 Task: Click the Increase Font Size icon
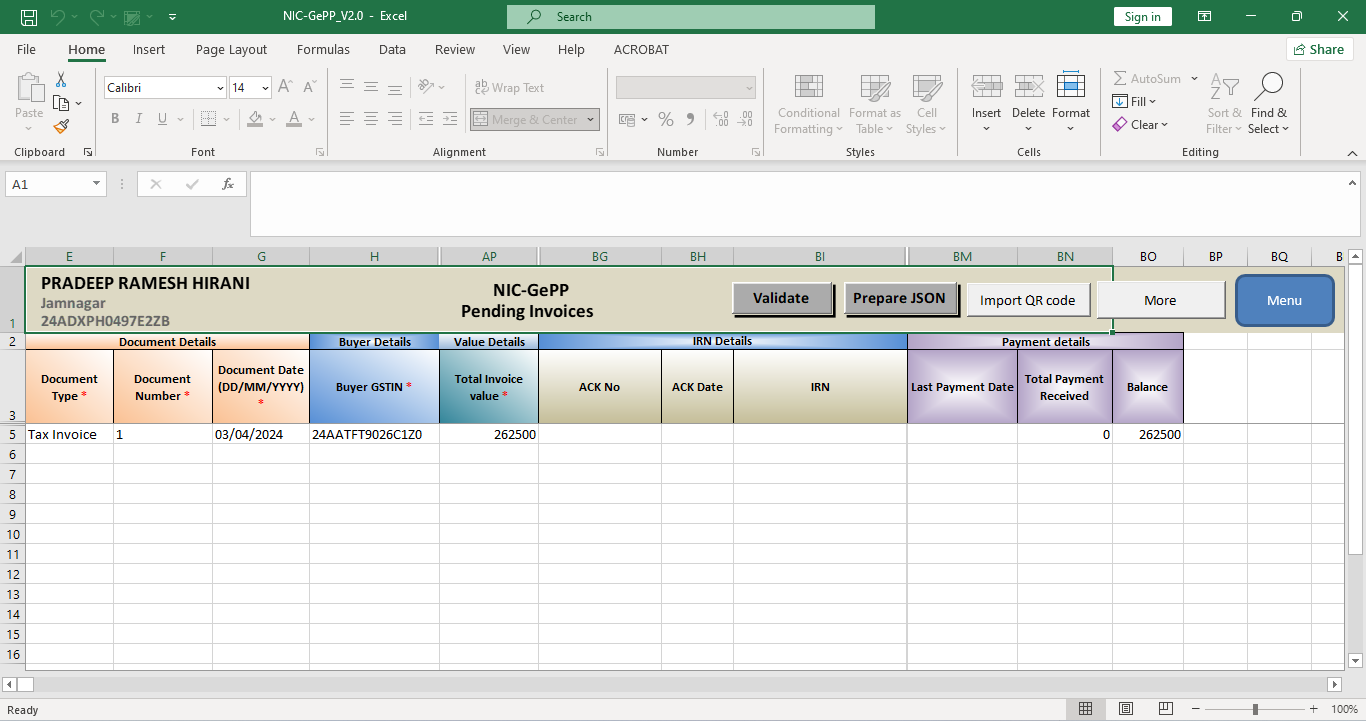pos(285,87)
